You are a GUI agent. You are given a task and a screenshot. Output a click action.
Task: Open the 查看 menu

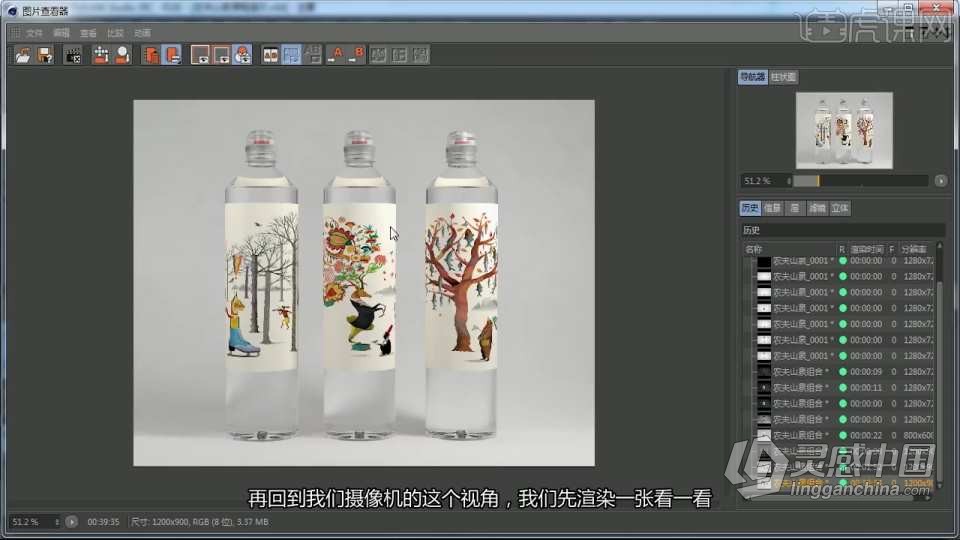[x=88, y=33]
